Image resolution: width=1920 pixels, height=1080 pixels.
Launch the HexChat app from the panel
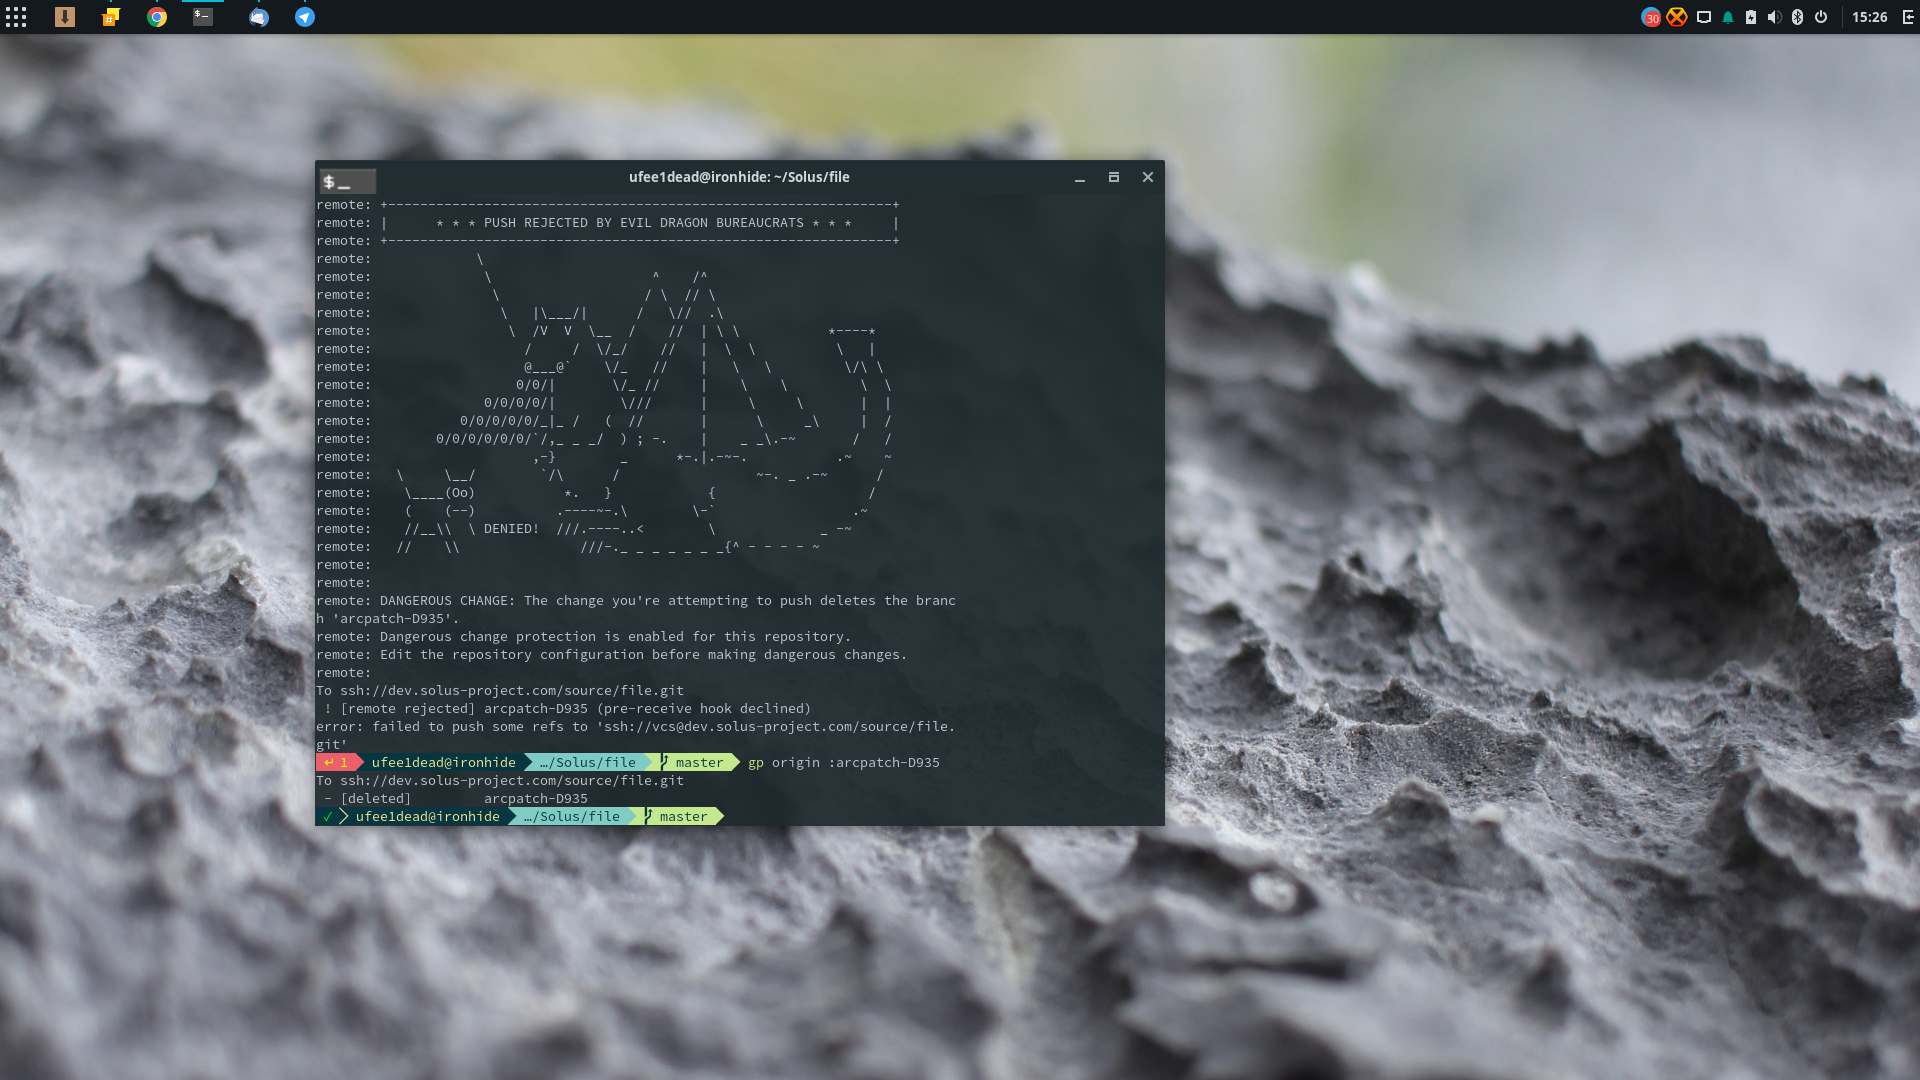[111, 17]
